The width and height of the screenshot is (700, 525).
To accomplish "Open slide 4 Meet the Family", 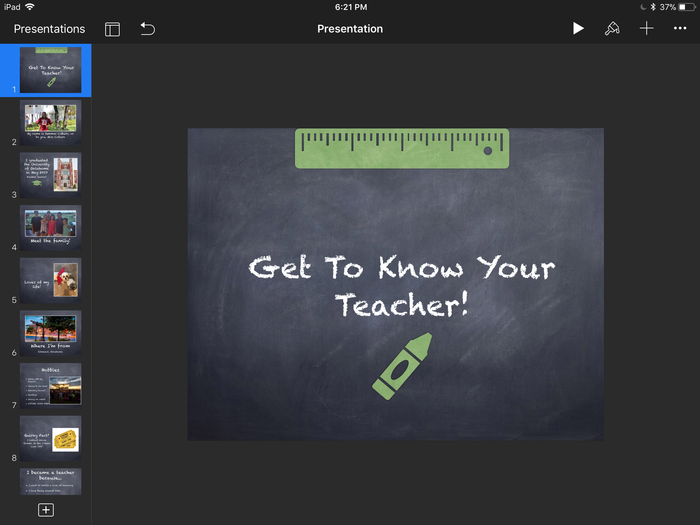I will (x=51, y=227).
